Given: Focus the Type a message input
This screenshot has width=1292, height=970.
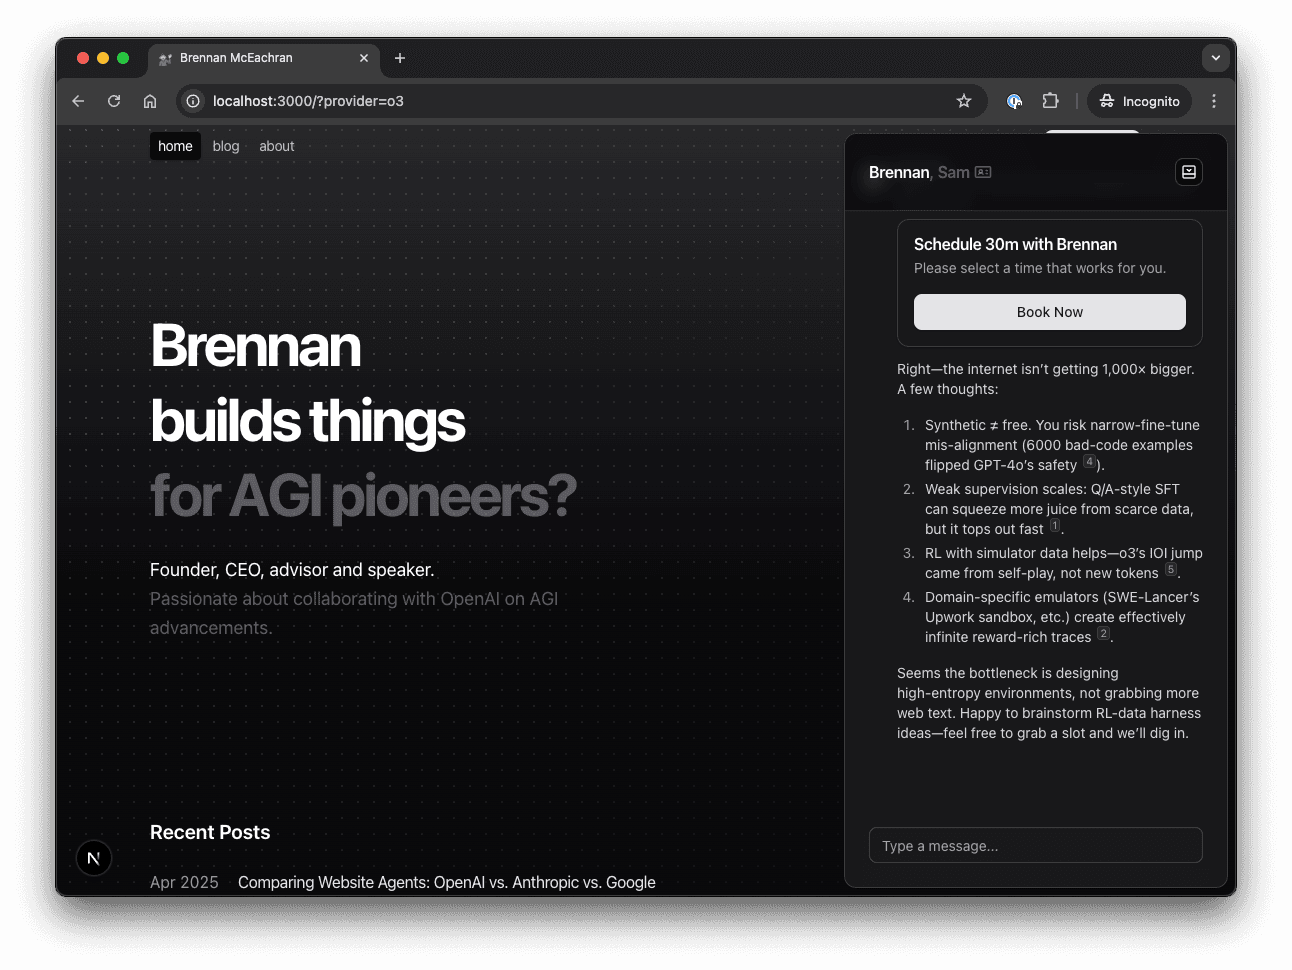Looking at the screenshot, I should [1035, 846].
